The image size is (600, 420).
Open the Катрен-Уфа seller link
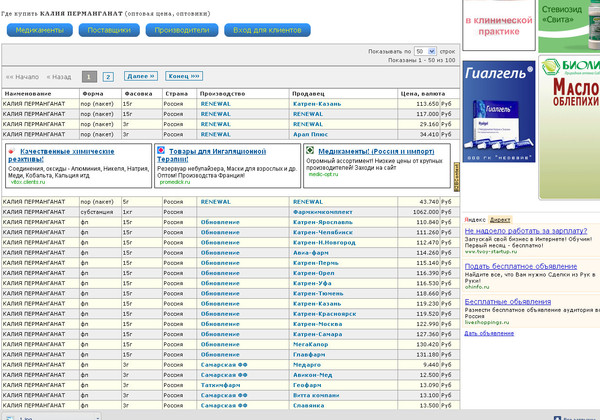[x=312, y=283]
